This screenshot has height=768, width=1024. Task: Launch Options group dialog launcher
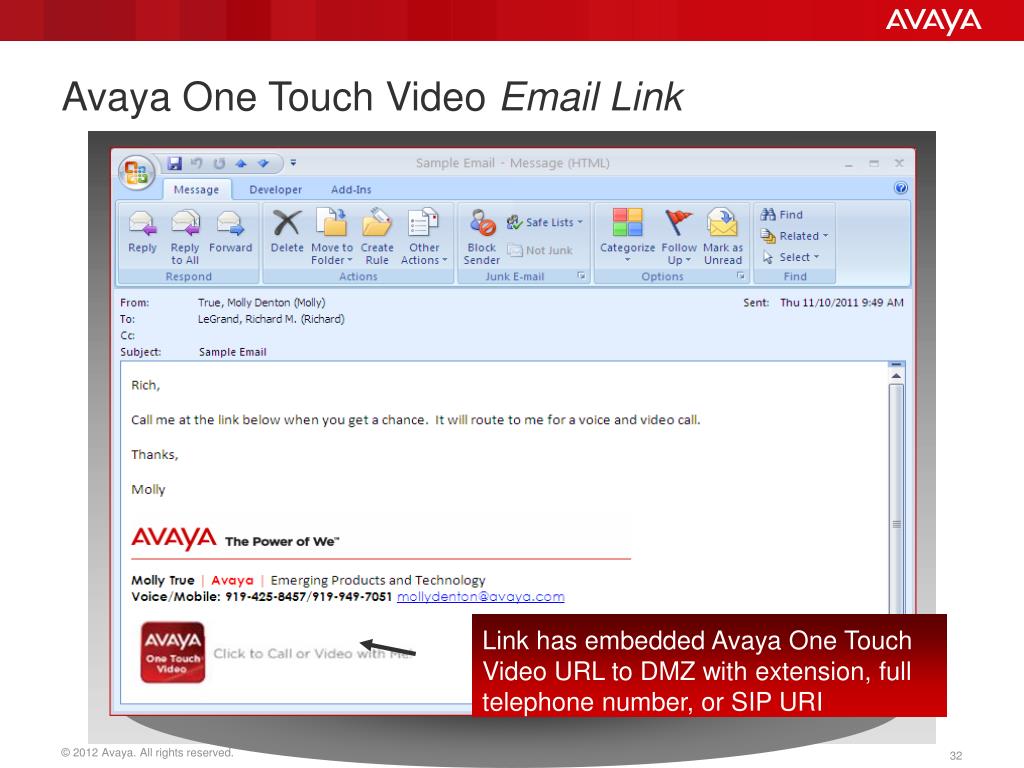pyautogui.click(x=741, y=276)
